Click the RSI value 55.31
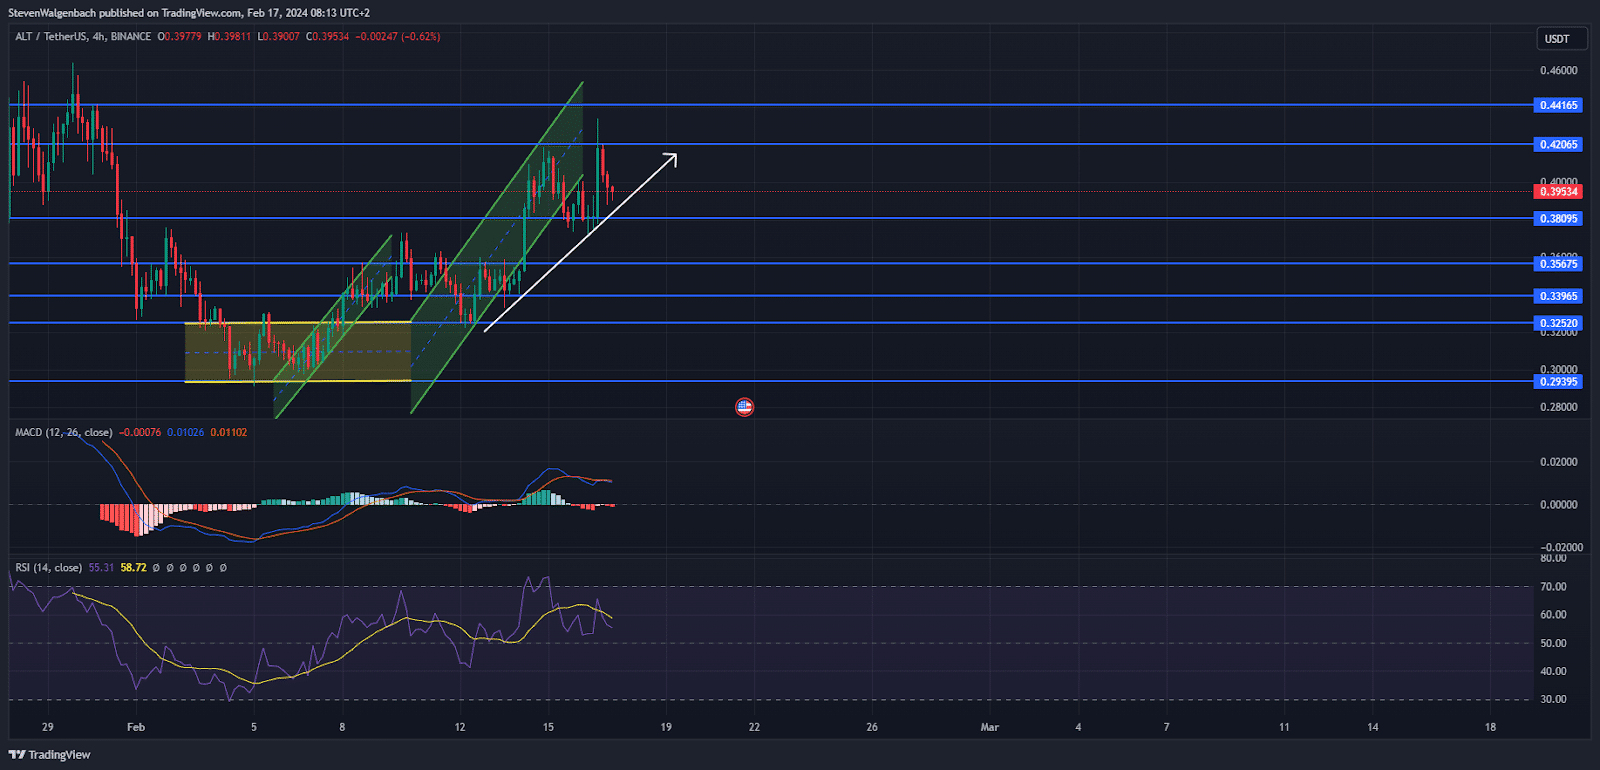1600x770 pixels. [101, 567]
